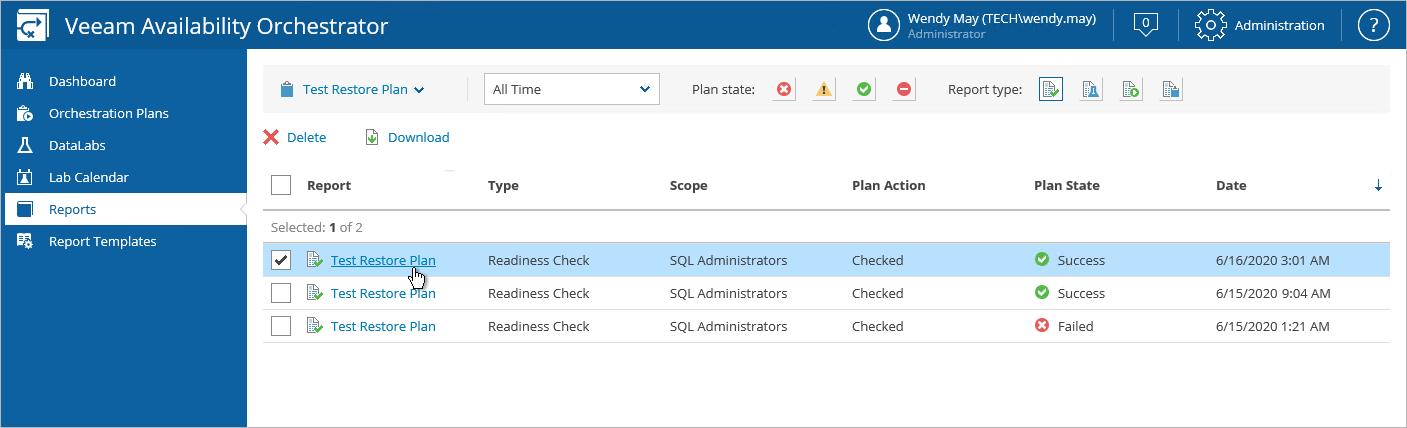Screen dimensions: 1407x428
Task: Select readiness check report type filter
Action: [x=1051, y=90]
